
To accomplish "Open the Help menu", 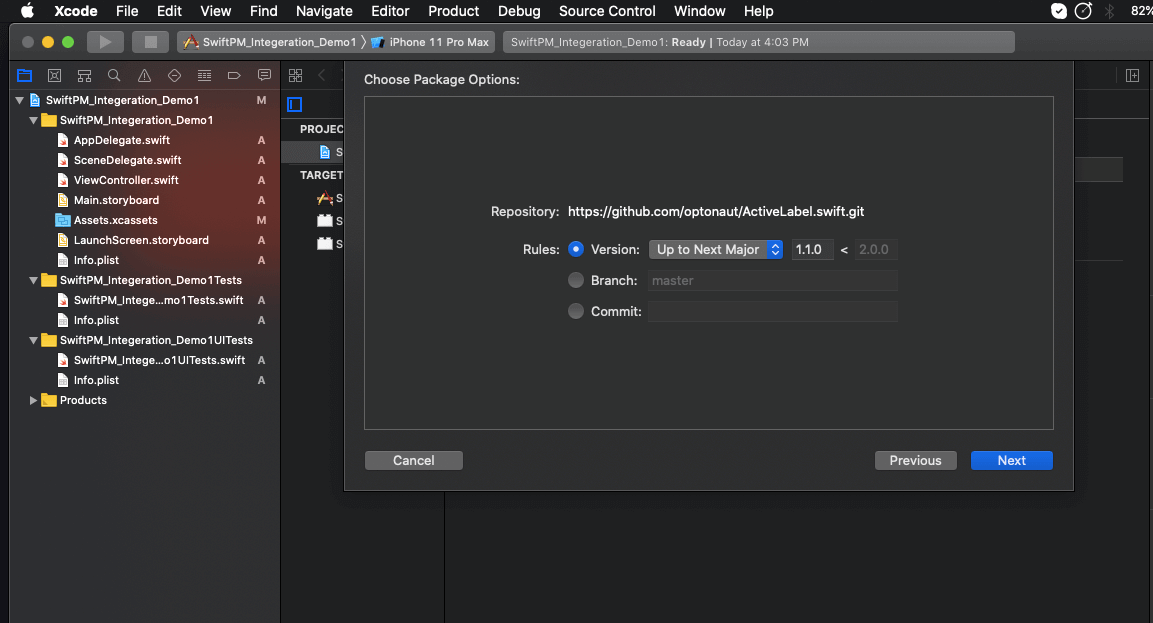I will [758, 11].
